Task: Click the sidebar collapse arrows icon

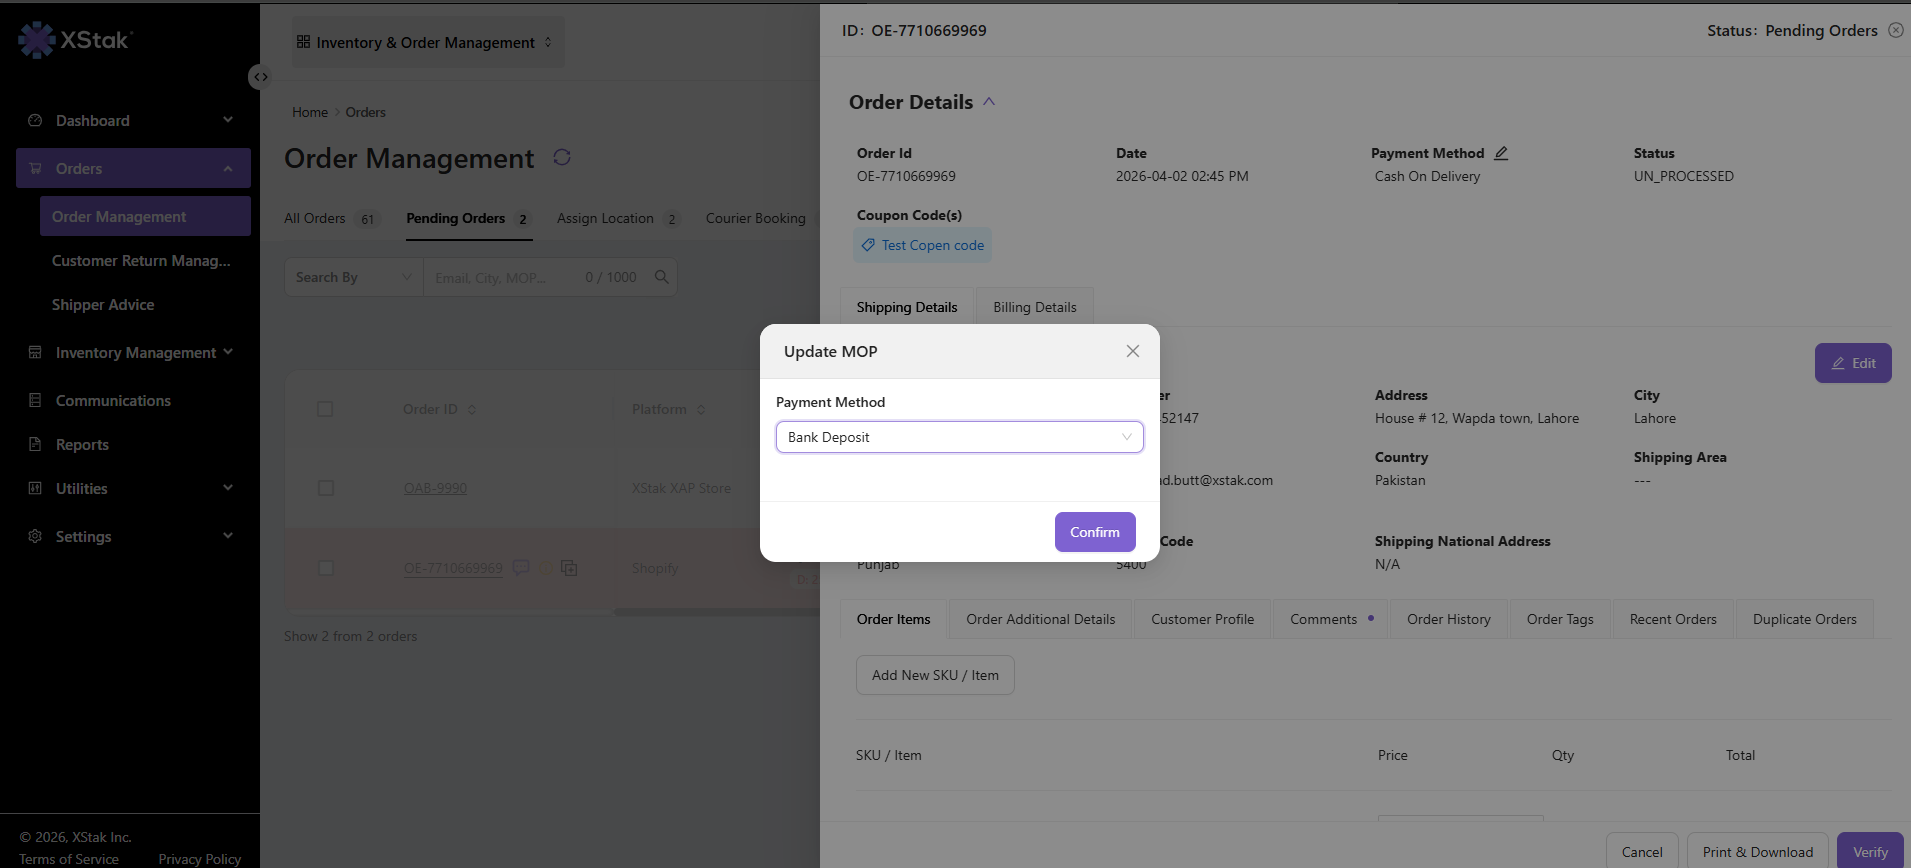Action: click(260, 77)
